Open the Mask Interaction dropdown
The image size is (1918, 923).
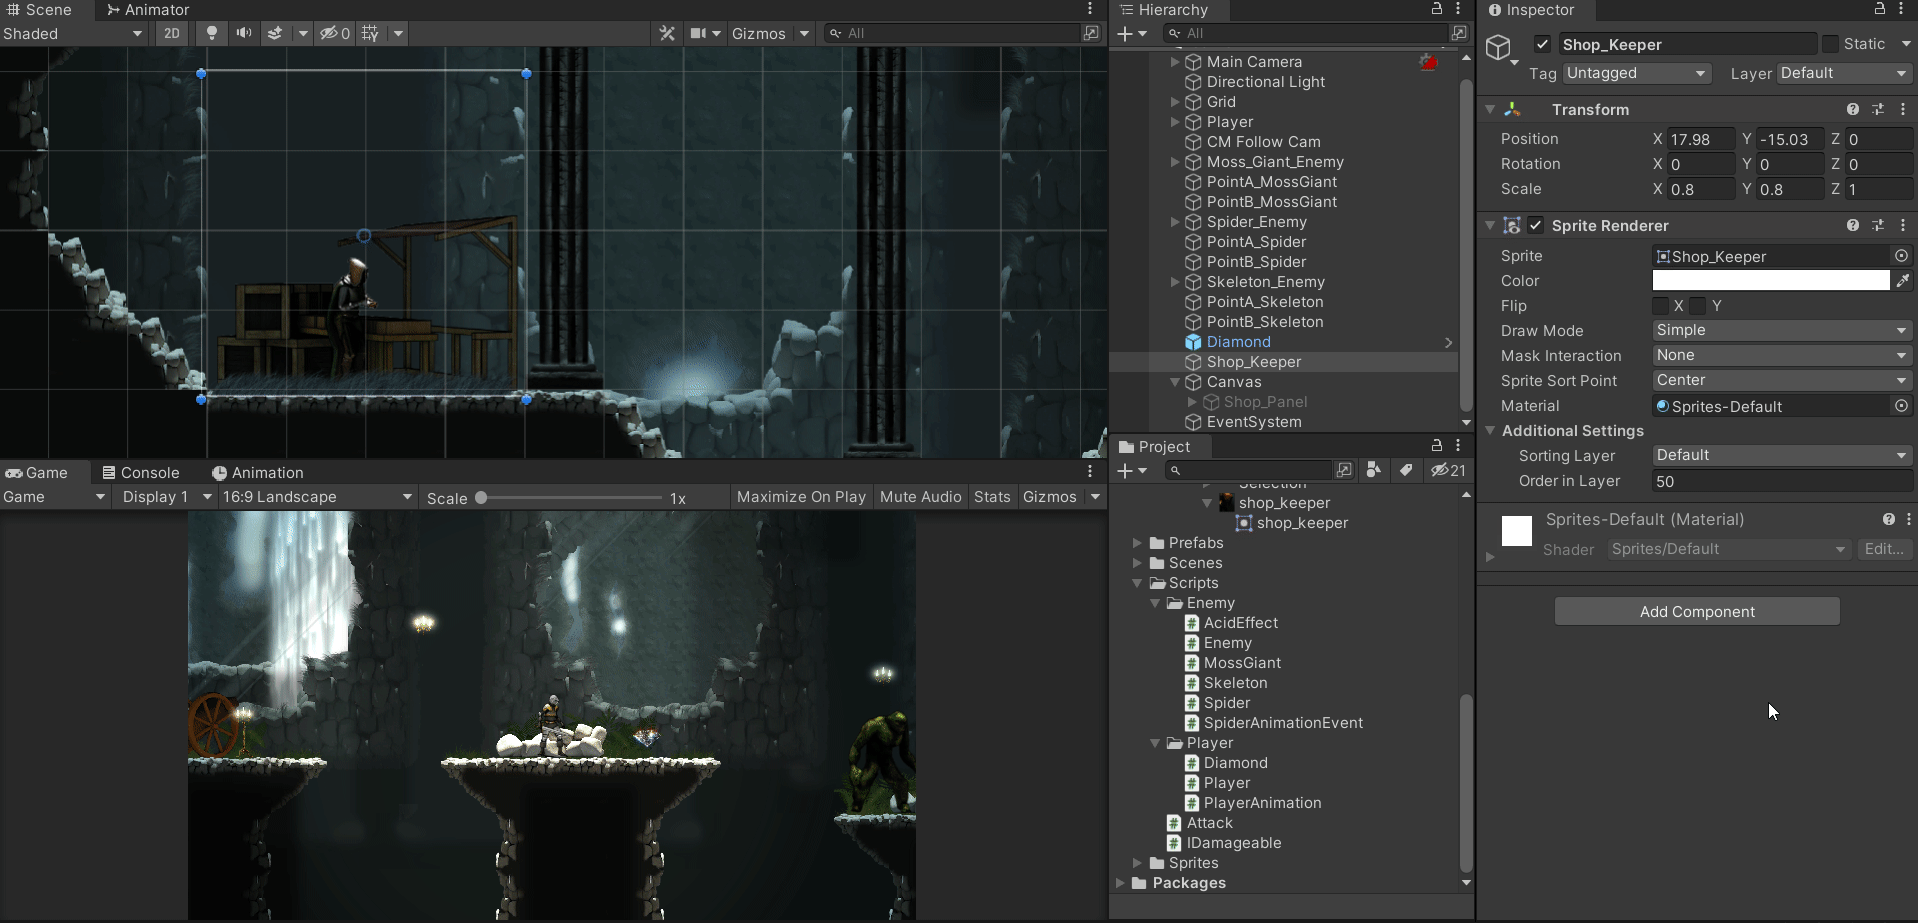(x=1782, y=355)
